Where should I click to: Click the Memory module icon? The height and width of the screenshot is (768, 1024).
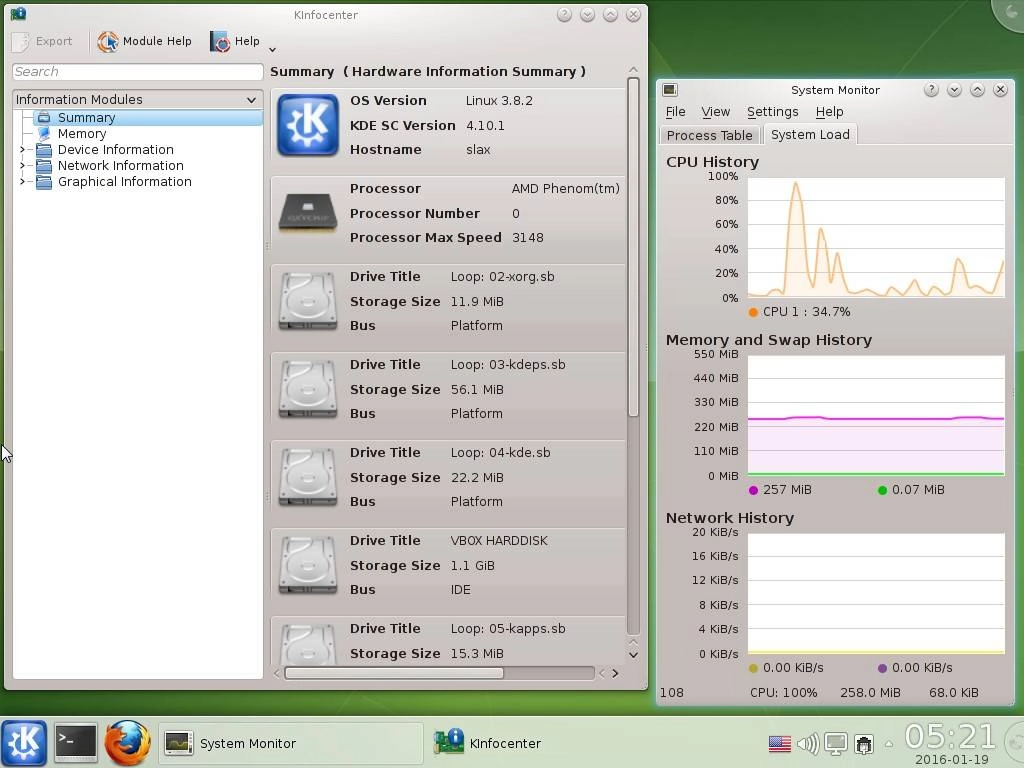[x=44, y=134]
